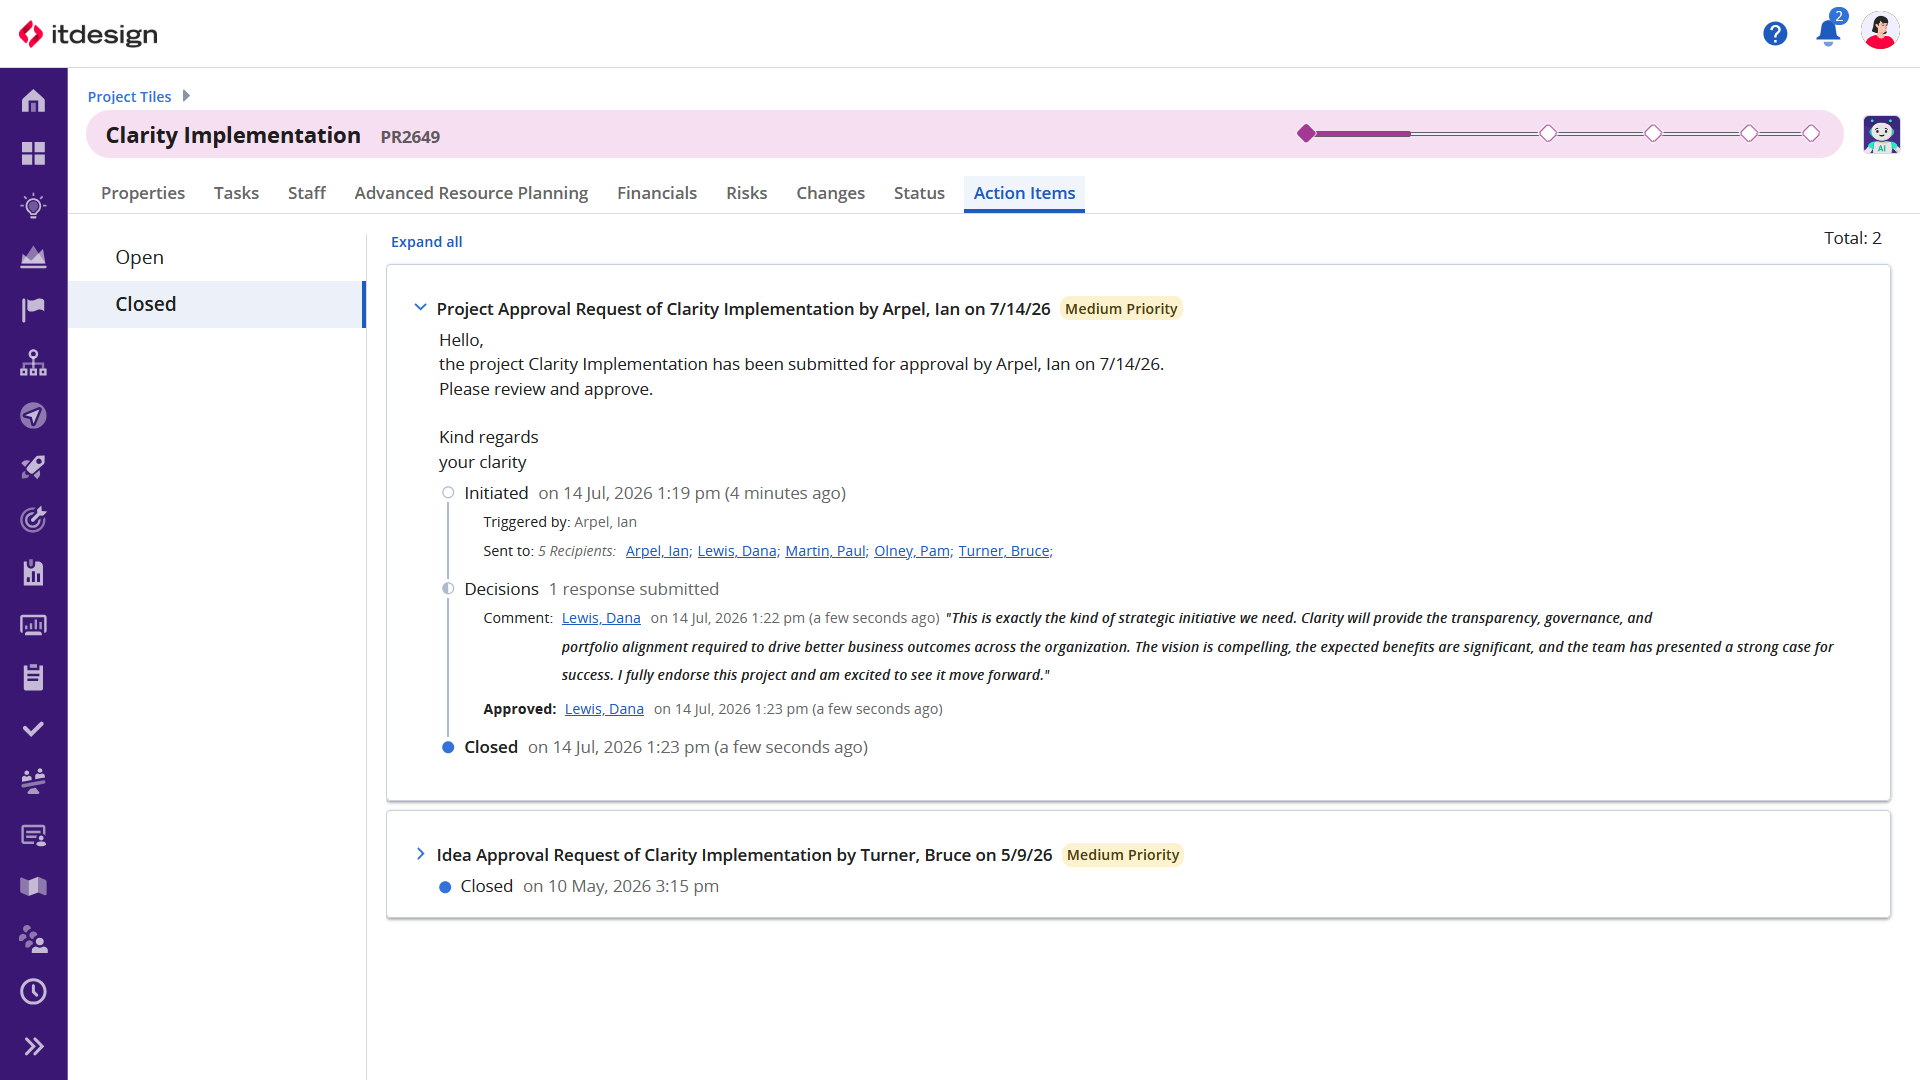The height and width of the screenshot is (1080, 1920).
Task: Click '1 response submitted' text
Action: coord(634,589)
